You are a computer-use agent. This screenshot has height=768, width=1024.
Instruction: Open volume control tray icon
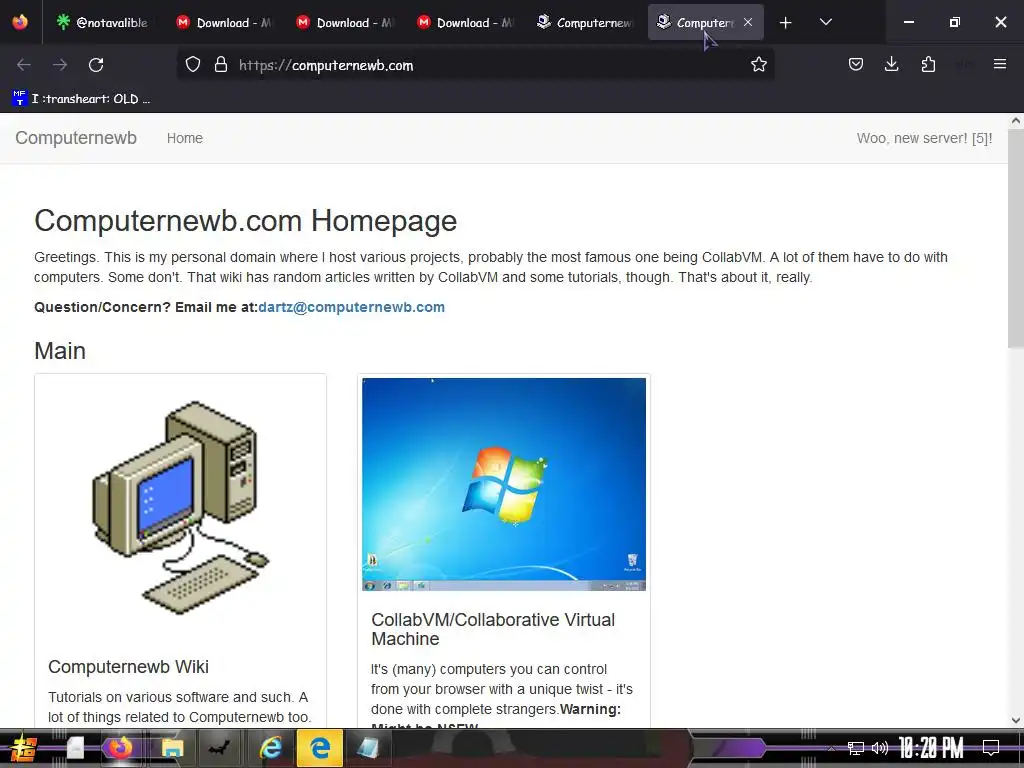click(x=880, y=748)
